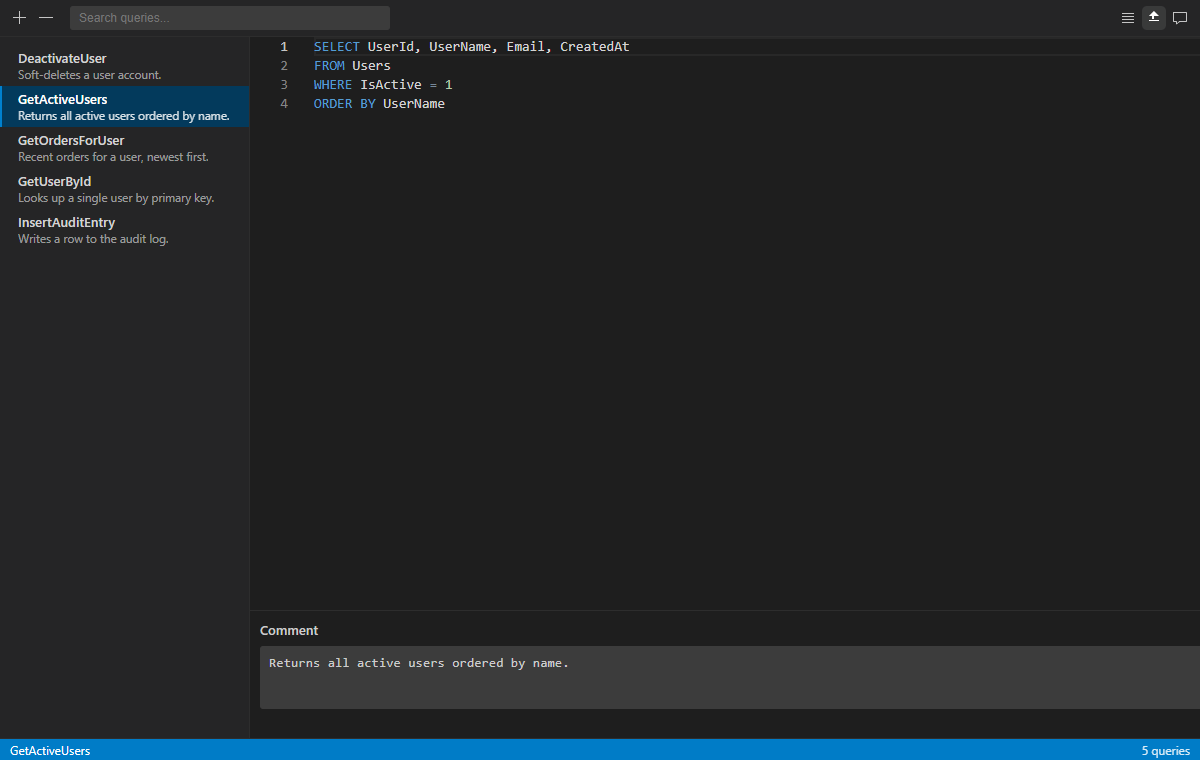Click 'Writes a row to the audit log.' description
Screen dimensions: 1200x760
[x=93, y=239]
